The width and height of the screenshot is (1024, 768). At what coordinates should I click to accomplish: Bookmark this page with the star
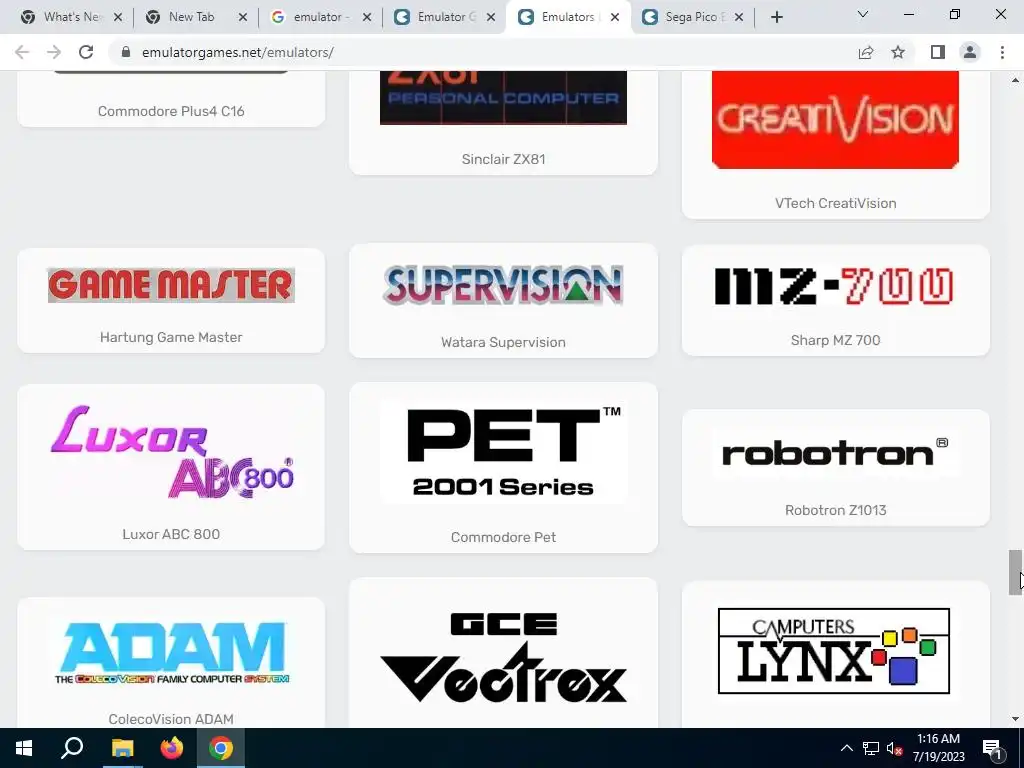pos(898,52)
